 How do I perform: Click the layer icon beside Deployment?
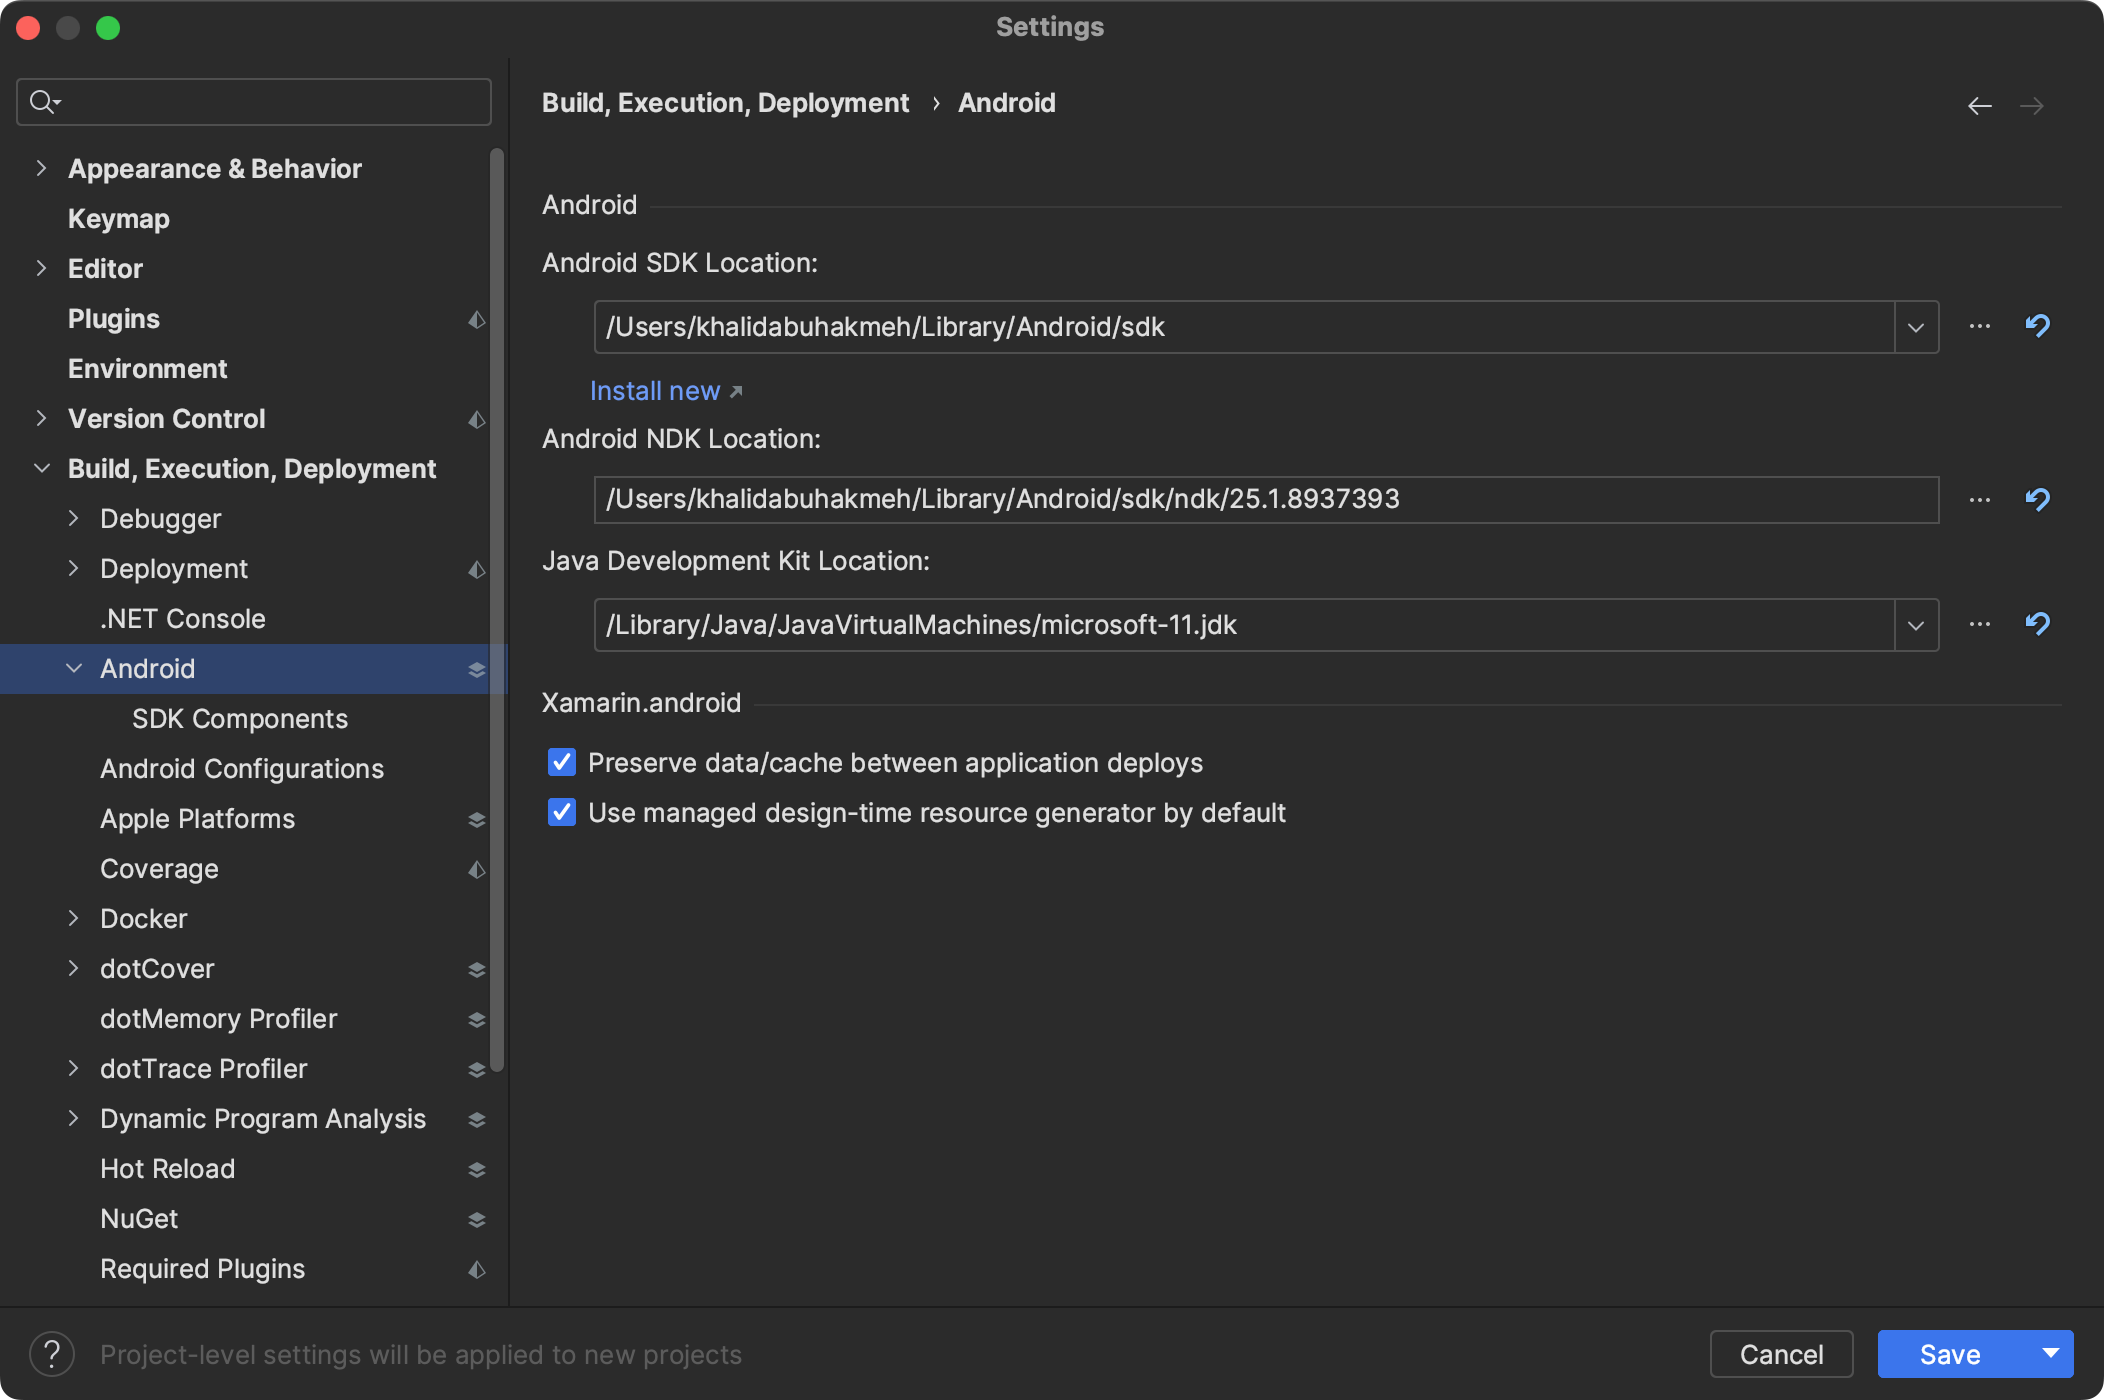pos(477,569)
